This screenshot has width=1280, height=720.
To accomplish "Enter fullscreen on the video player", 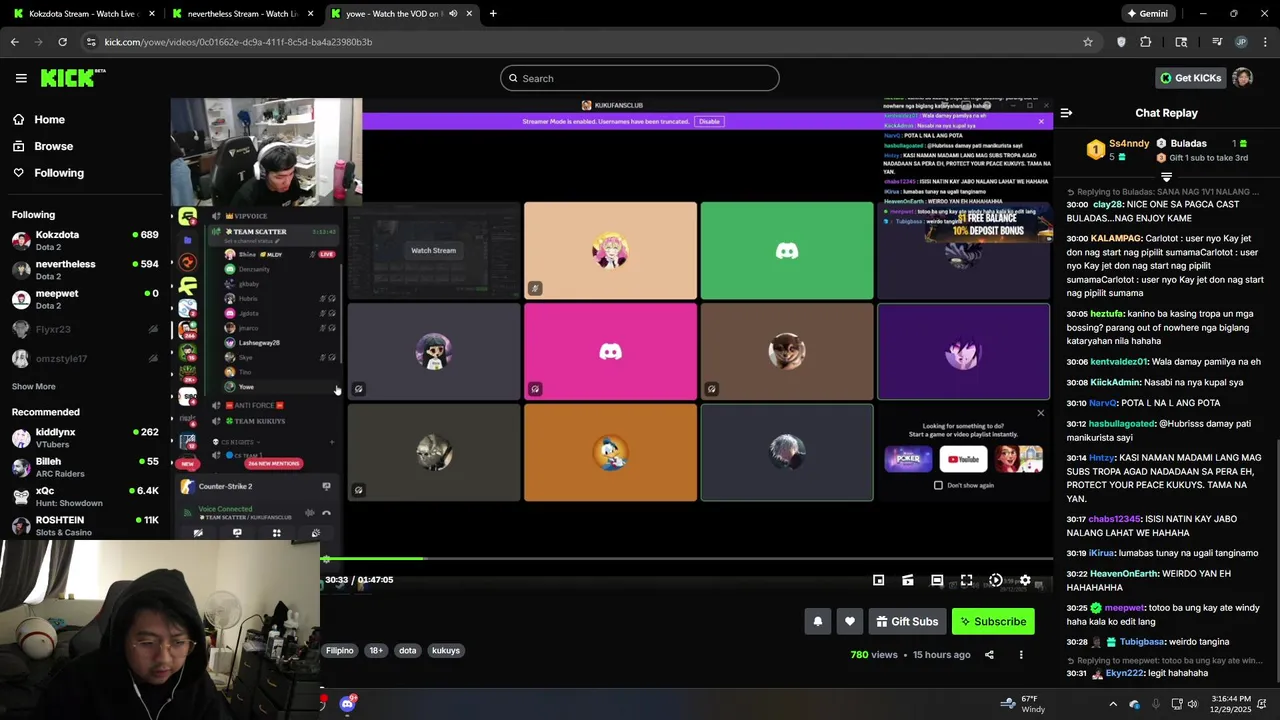I will coord(966,580).
